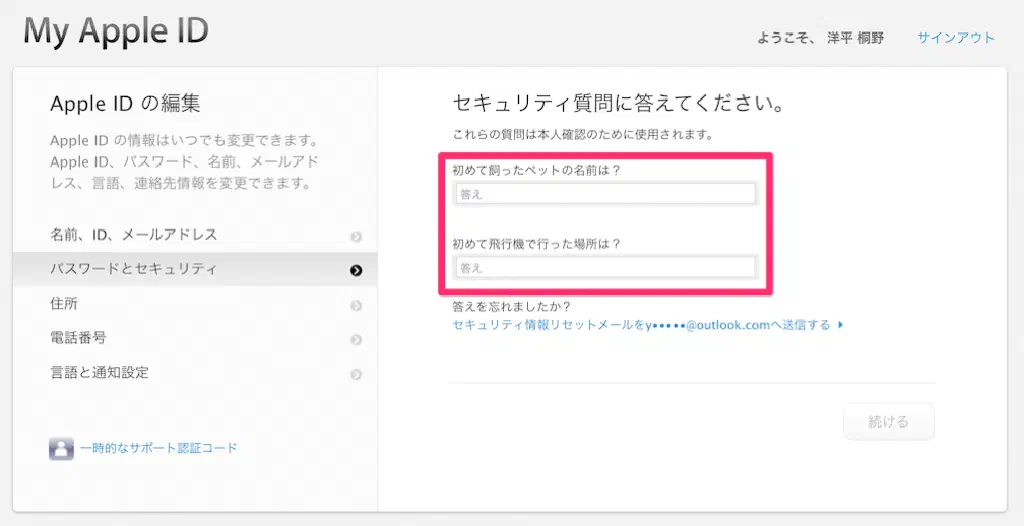
Task: Click the My Apple ID title logo
Action: coord(116,31)
